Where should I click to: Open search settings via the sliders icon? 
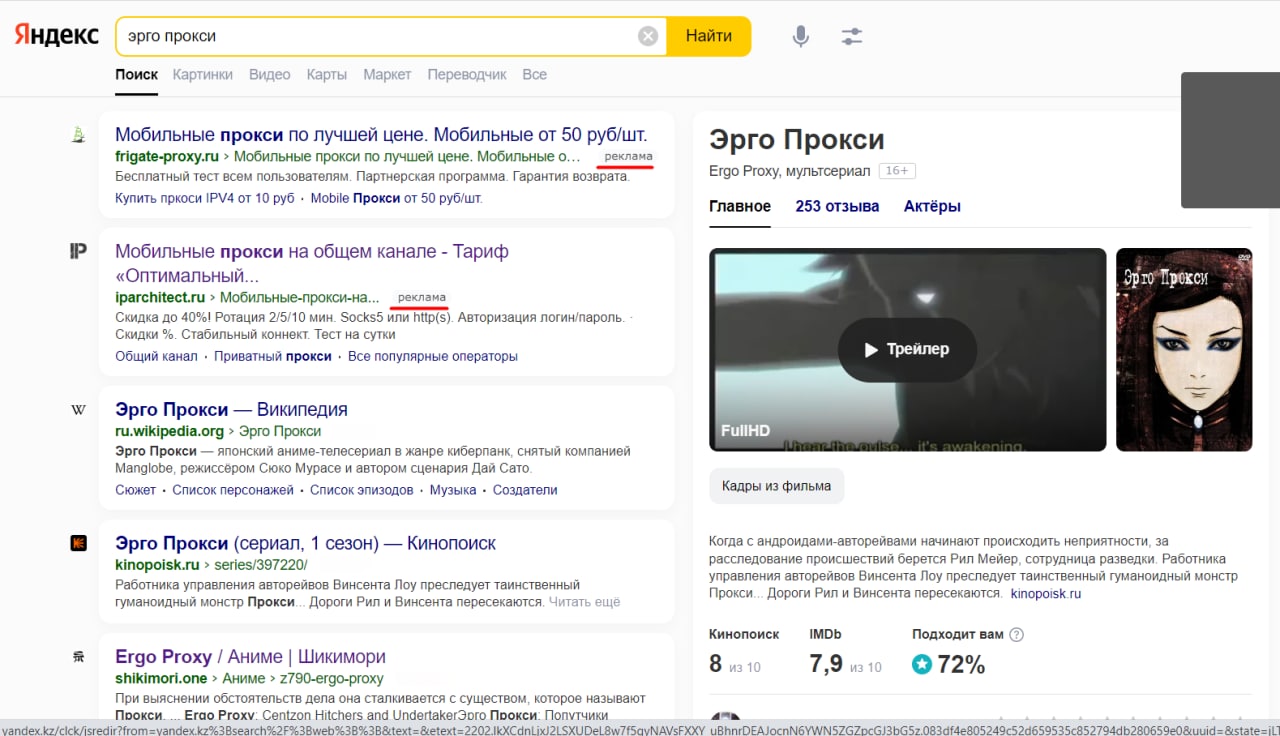852,36
